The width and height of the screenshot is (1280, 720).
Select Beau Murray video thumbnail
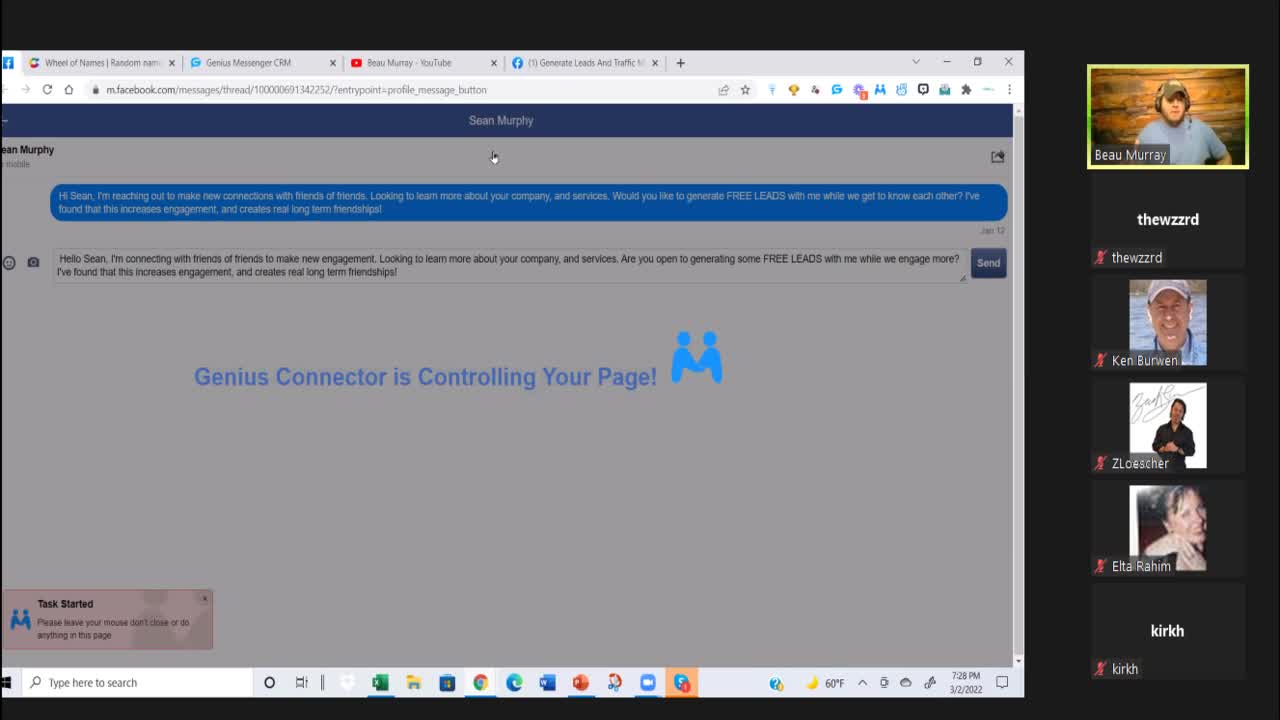pyautogui.click(x=1168, y=117)
